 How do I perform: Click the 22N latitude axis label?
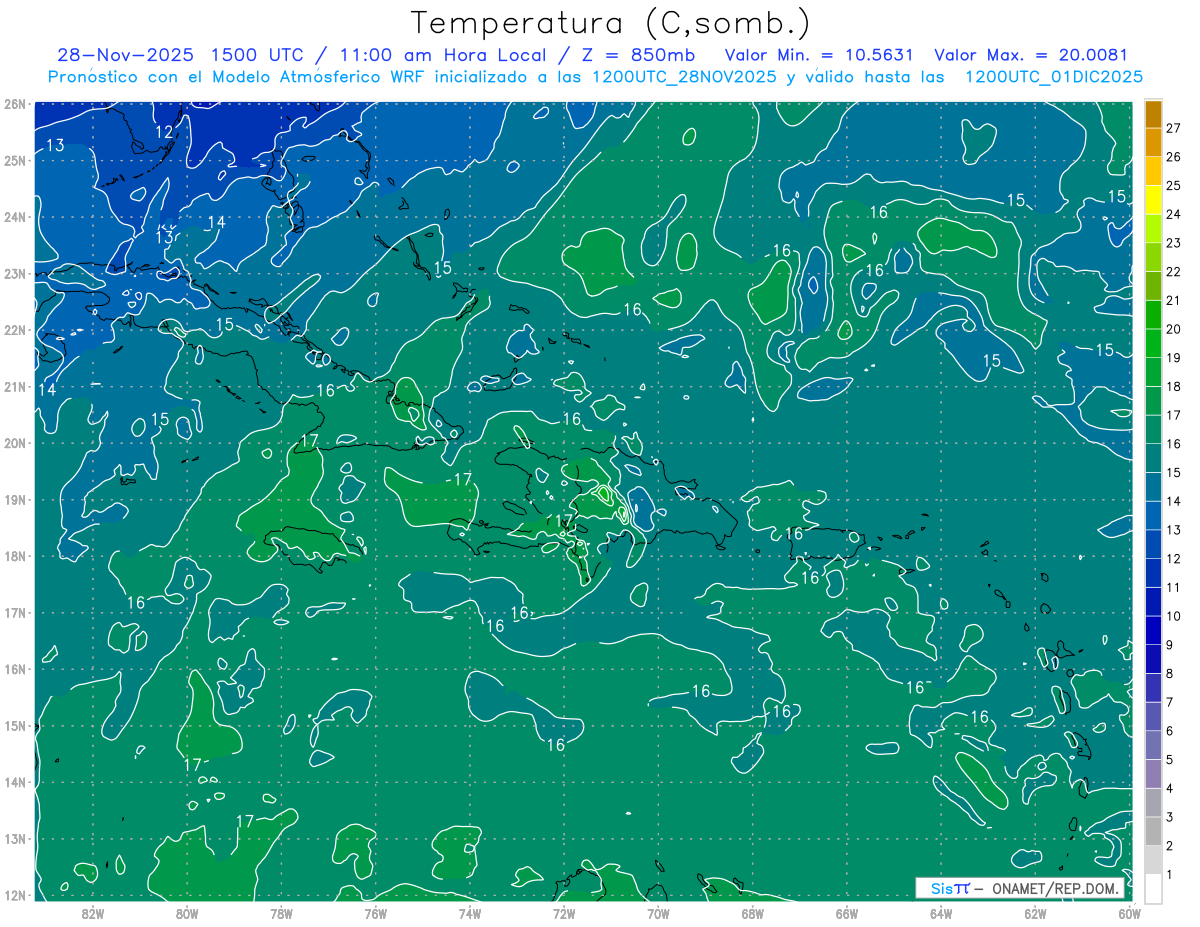pos(15,330)
